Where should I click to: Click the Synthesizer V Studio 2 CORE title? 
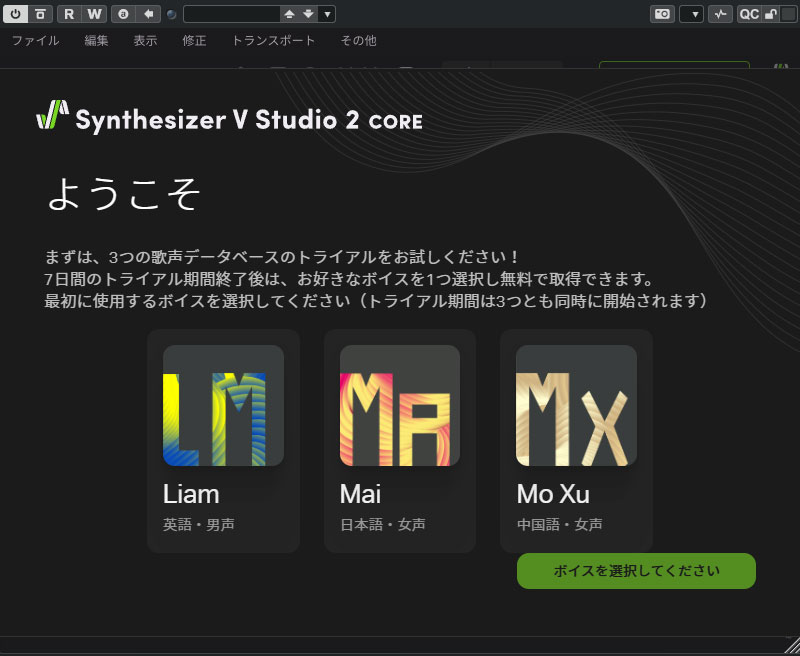click(249, 120)
